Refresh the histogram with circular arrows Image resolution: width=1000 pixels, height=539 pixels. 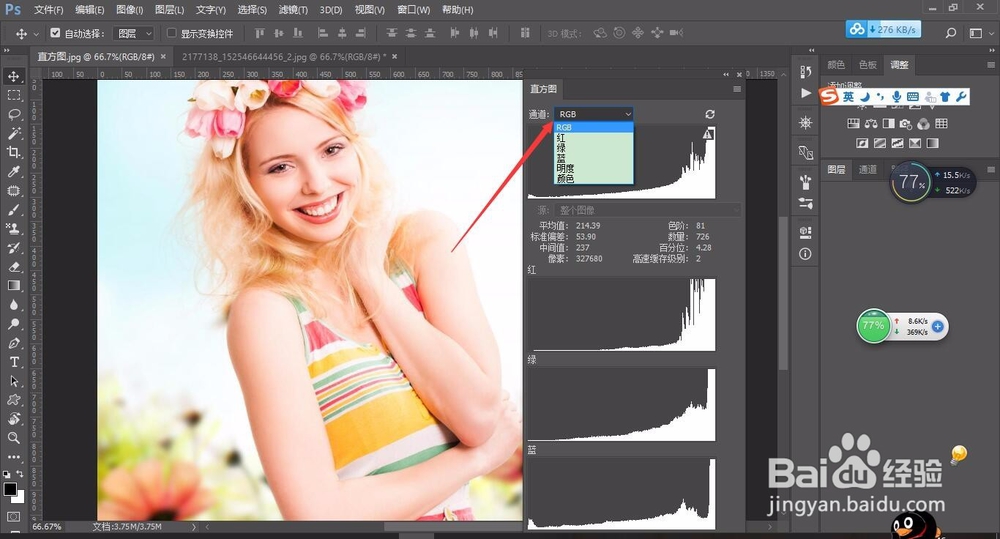[x=710, y=114]
